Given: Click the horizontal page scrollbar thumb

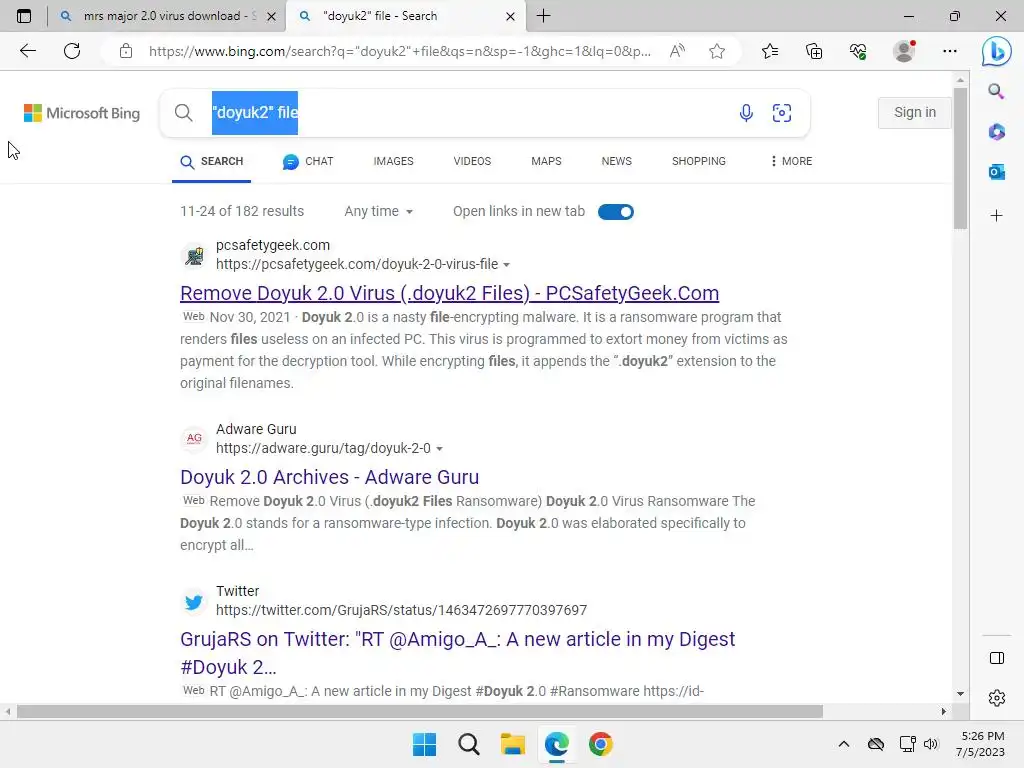Looking at the screenshot, I should click(x=419, y=711).
